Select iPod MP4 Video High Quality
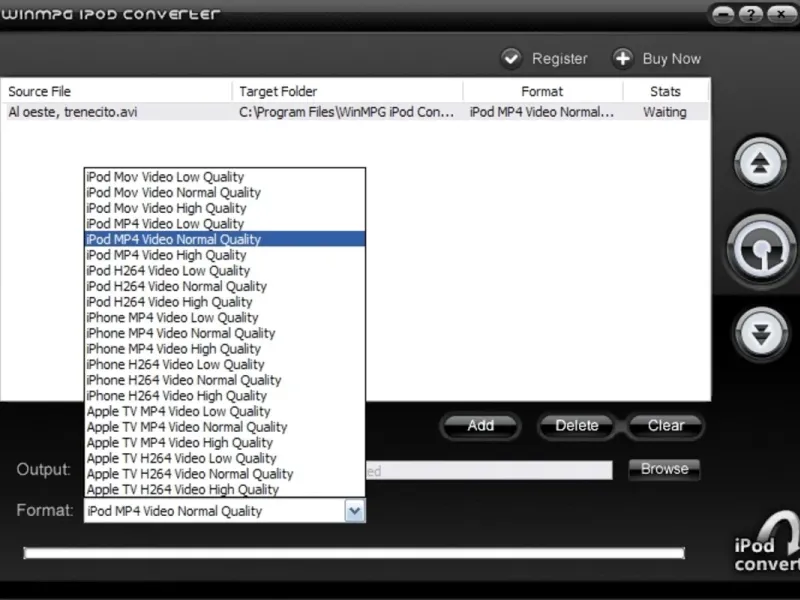The image size is (800, 600). pos(224,255)
